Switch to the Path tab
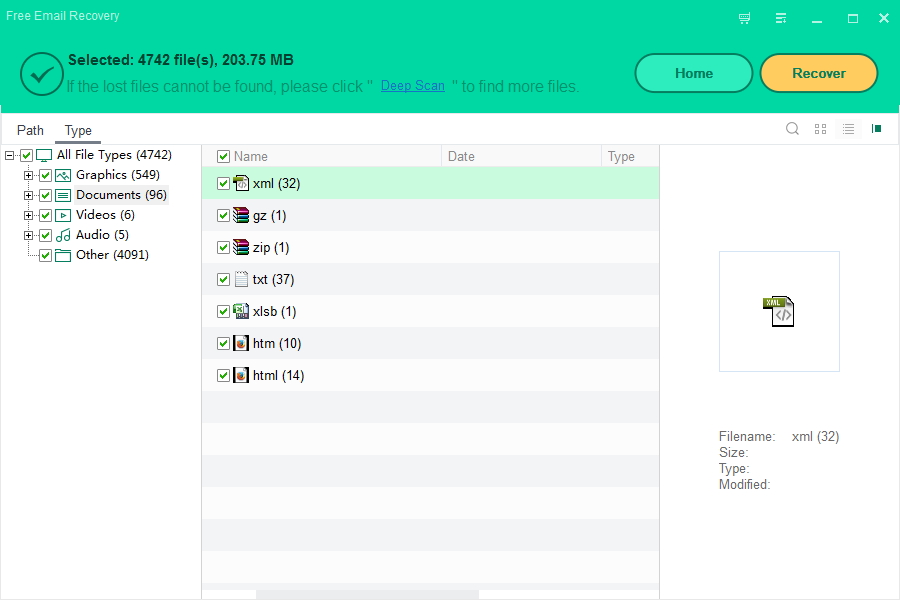Screen dimensions: 900x600 coord(30,130)
